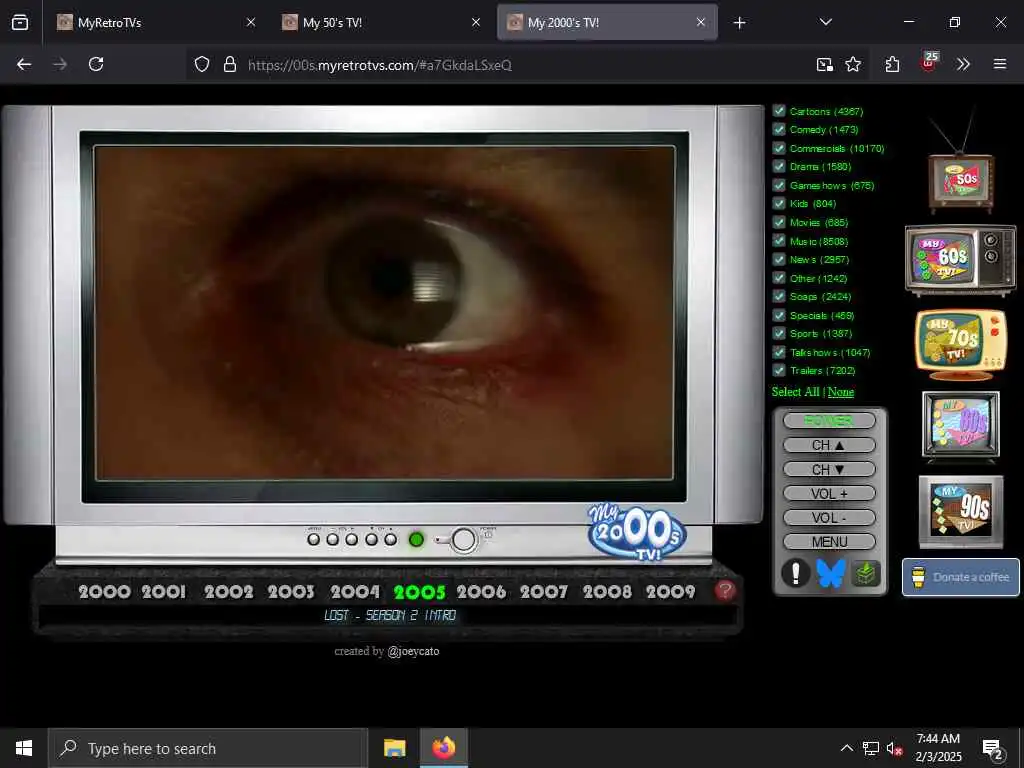The image size is (1024, 768).
Task: Open the My 60s TV thumbnail
Action: (x=961, y=259)
